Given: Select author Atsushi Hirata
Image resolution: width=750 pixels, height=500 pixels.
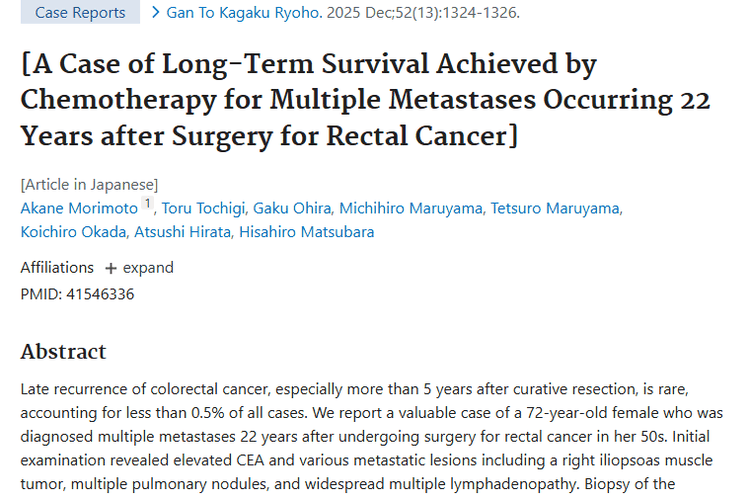Looking at the screenshot, I should pos(172,232).
